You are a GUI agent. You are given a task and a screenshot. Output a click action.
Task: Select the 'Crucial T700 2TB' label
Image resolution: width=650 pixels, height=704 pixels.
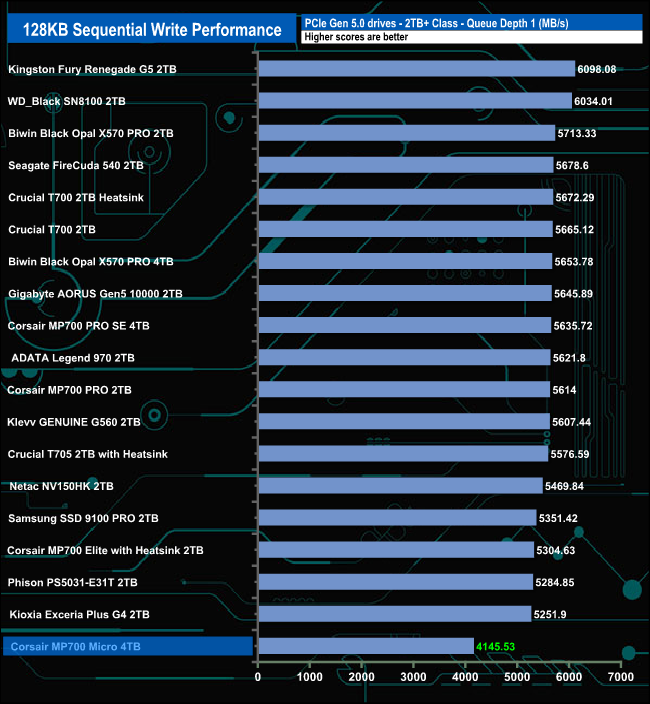(x=52, y=229)
